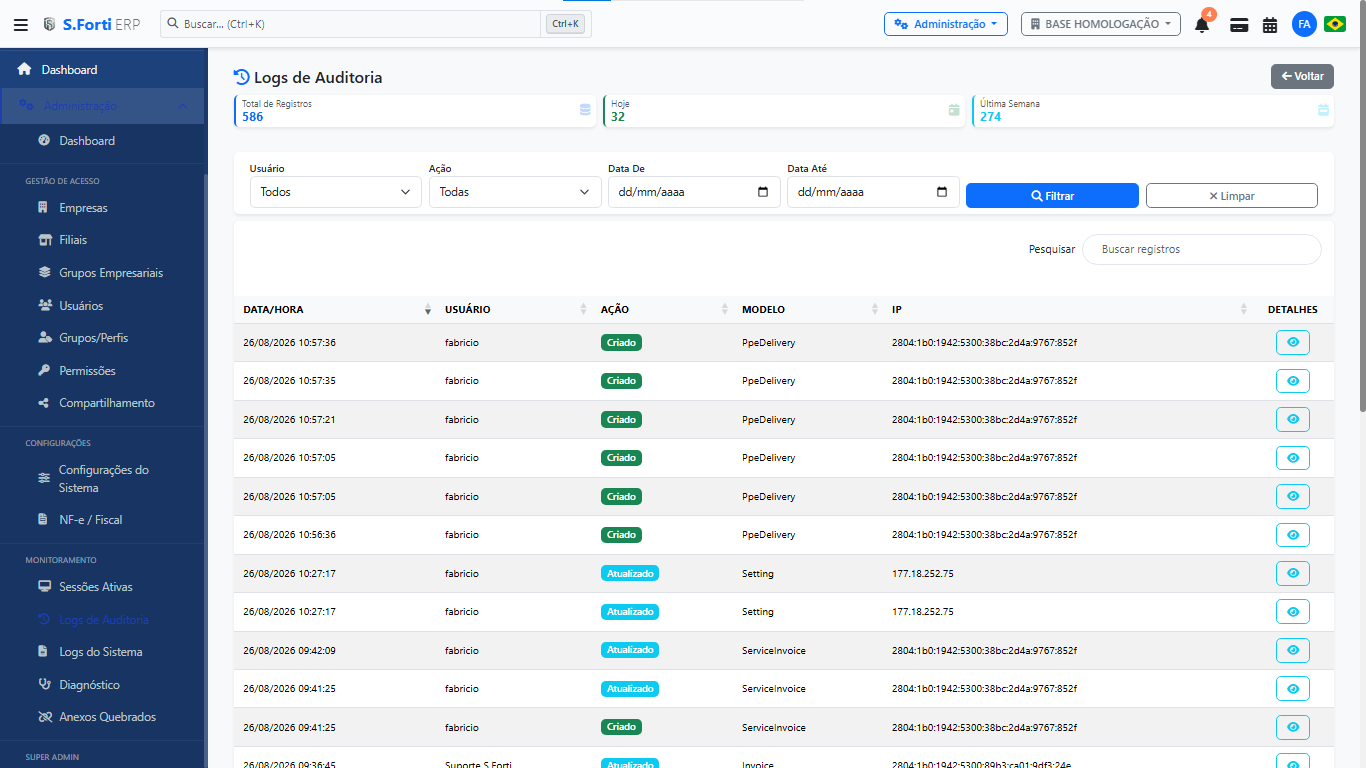View details of the 10:57:35 log entry
The height and width of the screenshot is (768, 1366).
[x=1293, y=381]
